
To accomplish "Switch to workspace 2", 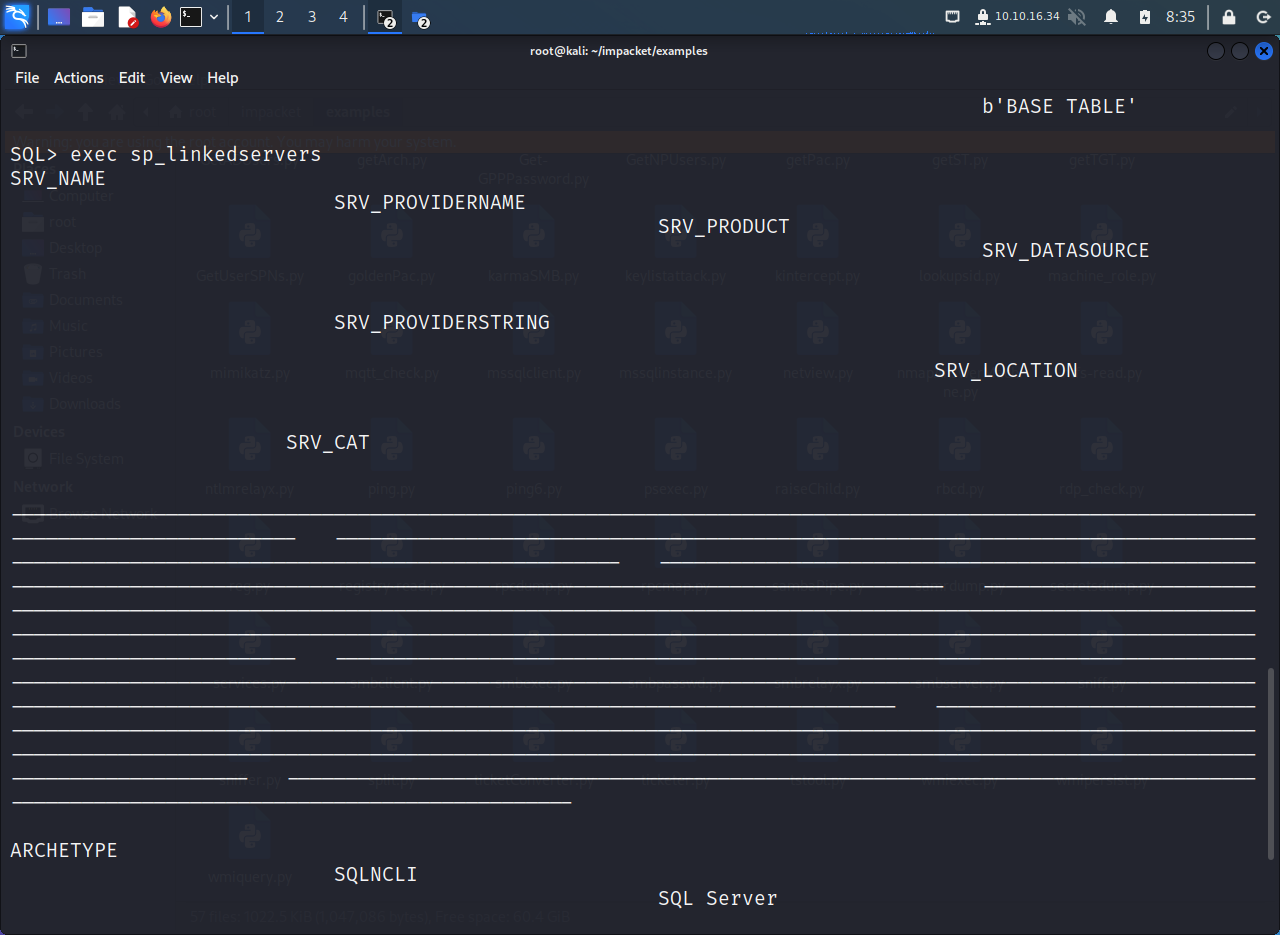I will point(280,17).
